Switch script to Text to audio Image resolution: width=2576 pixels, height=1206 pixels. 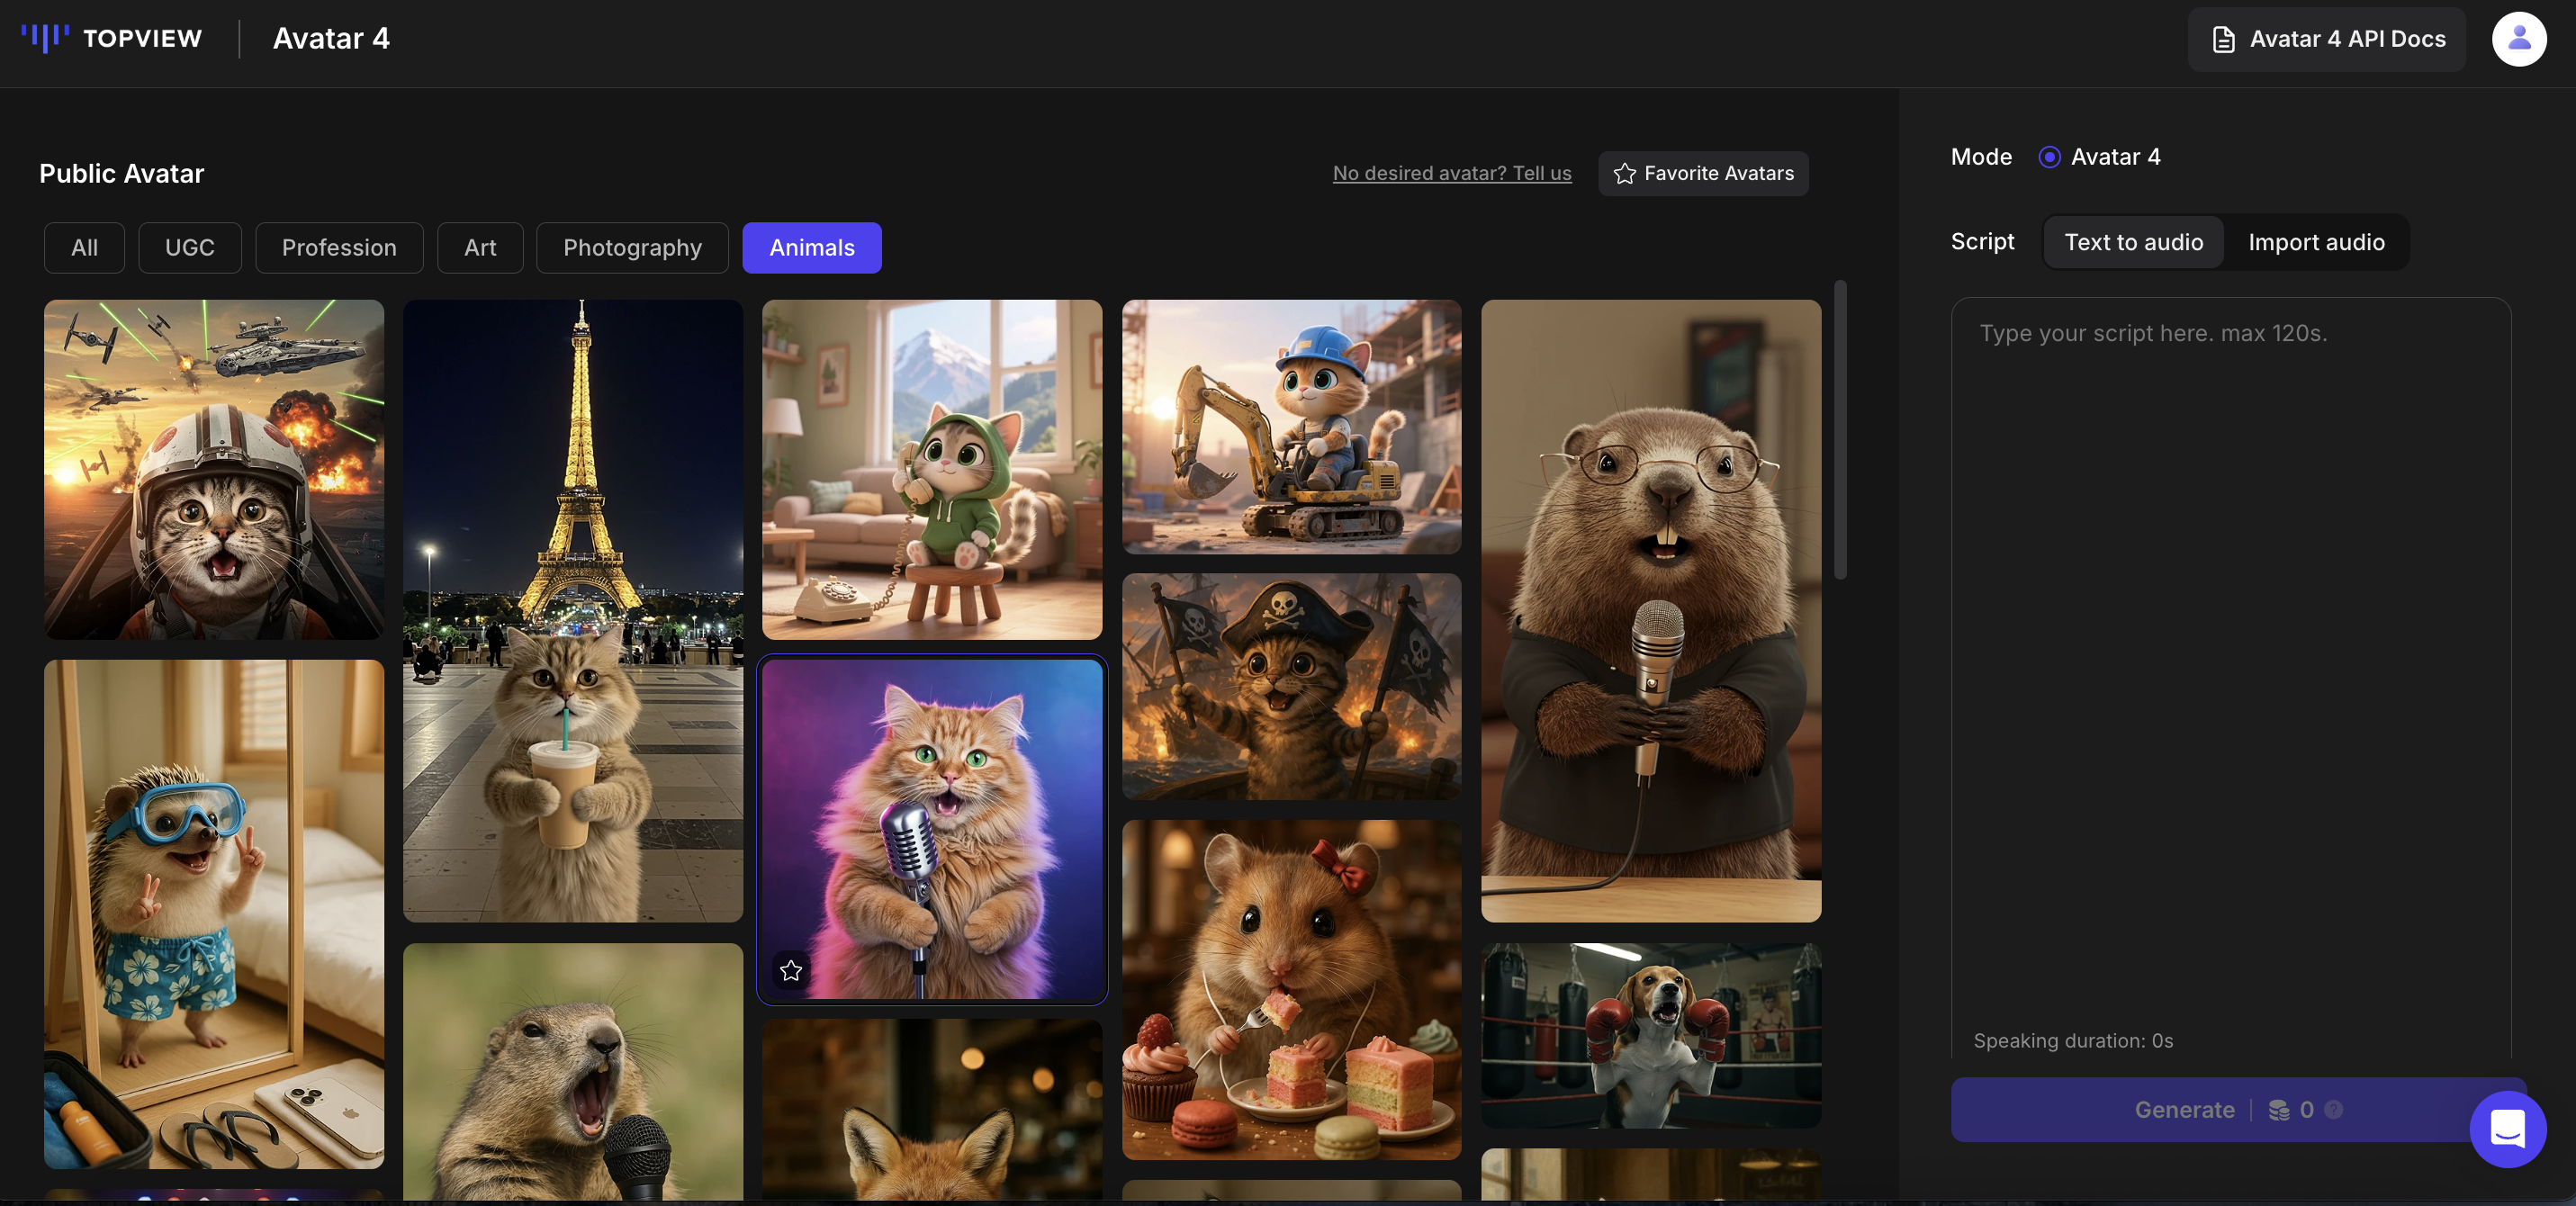(x=2133, y=242)
